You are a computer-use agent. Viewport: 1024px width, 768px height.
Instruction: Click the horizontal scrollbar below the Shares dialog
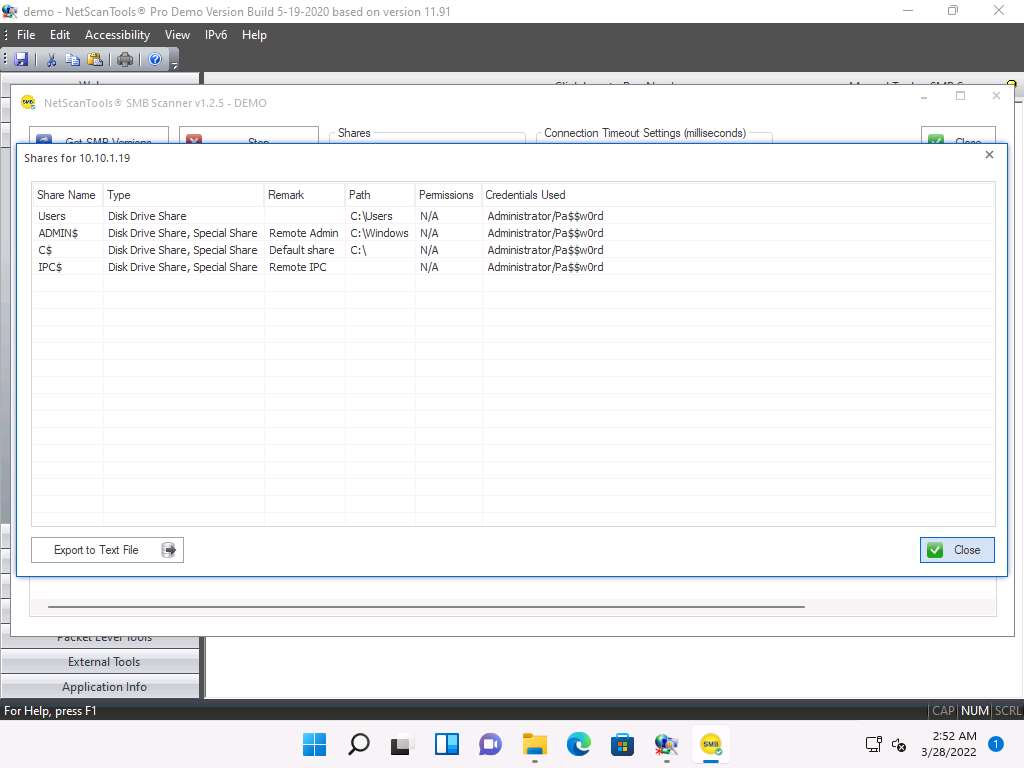426,607
